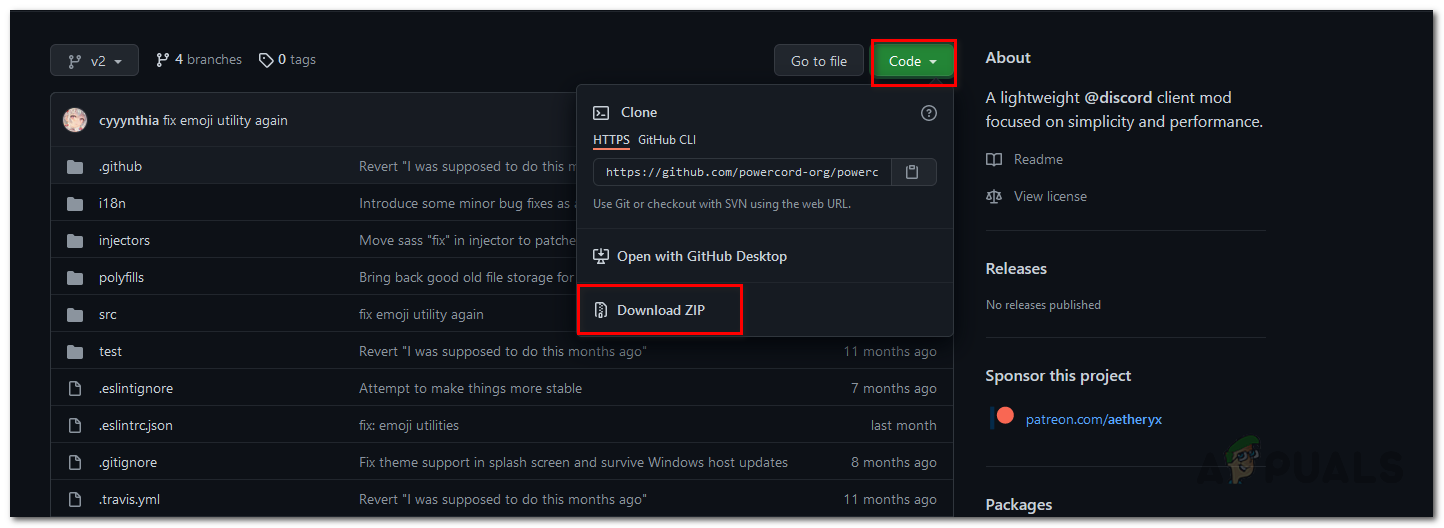Viewport: 1444px width, 528px height.
Task: Open the .gitignore file
Action: [x=128, y=462]
